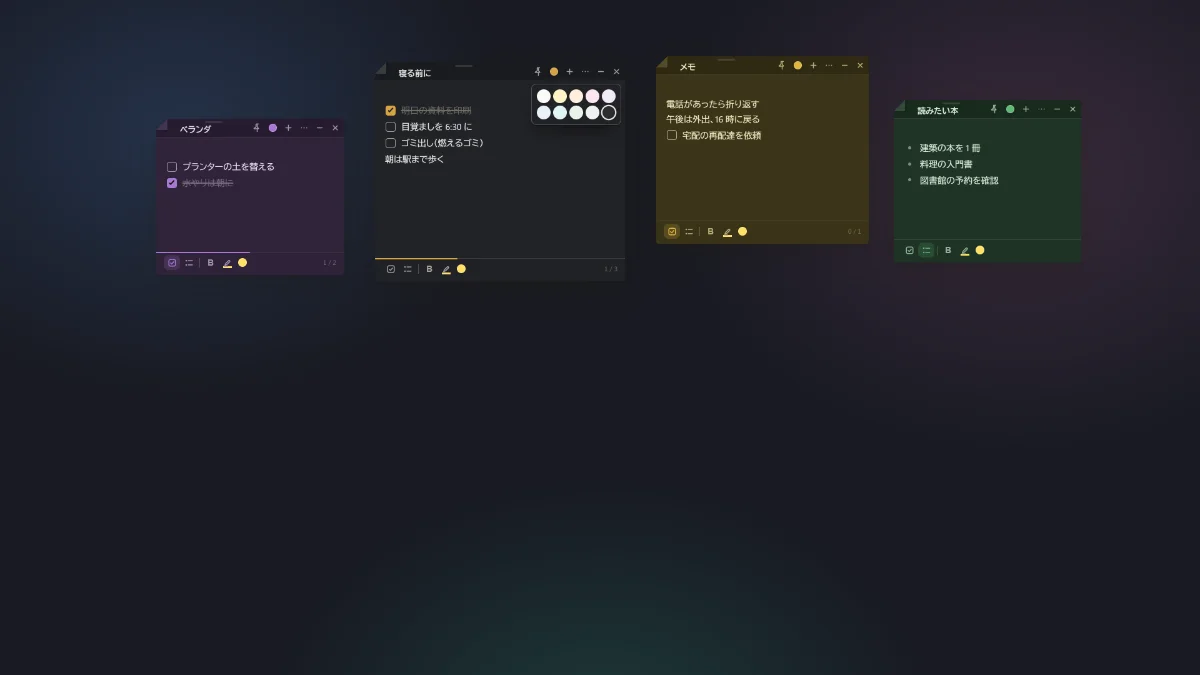Apply bold formatting in the メモ note
Image resolution: width=1200 pixels, height=675 pixels.
(710, 232)
